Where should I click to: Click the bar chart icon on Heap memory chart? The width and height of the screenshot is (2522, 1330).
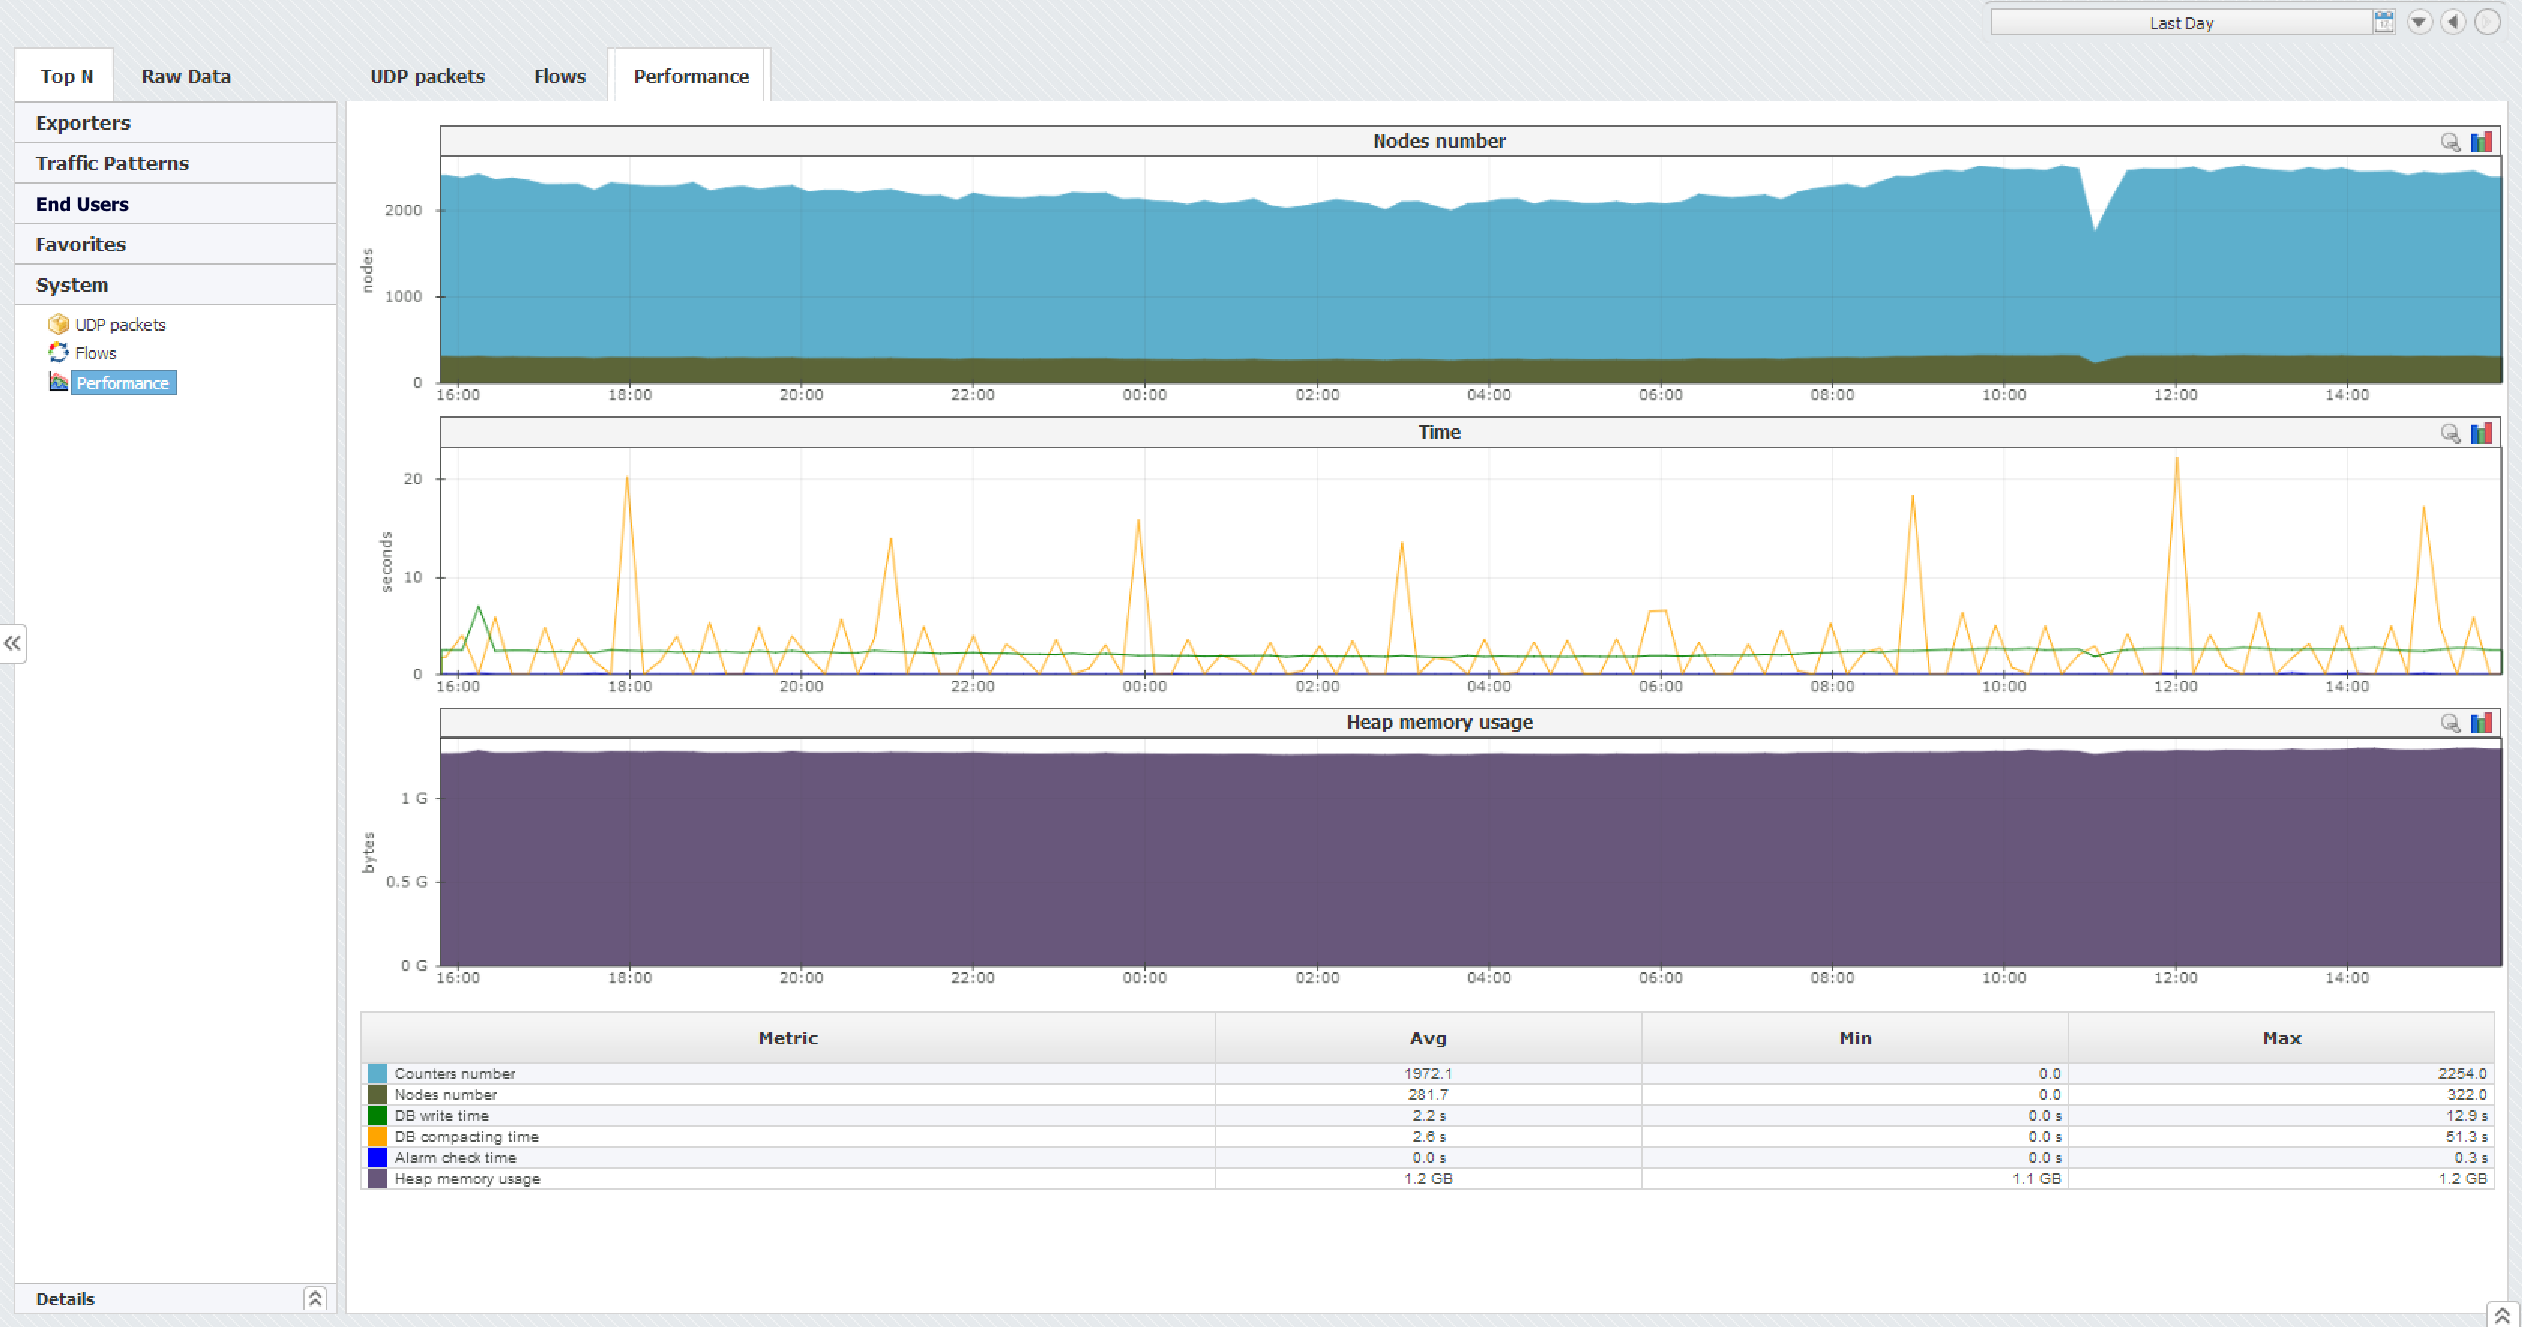[x=2481, y=723]
